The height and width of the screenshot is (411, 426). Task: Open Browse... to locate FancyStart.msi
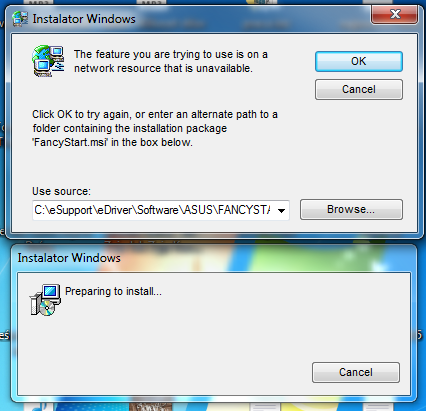[351, 209]
